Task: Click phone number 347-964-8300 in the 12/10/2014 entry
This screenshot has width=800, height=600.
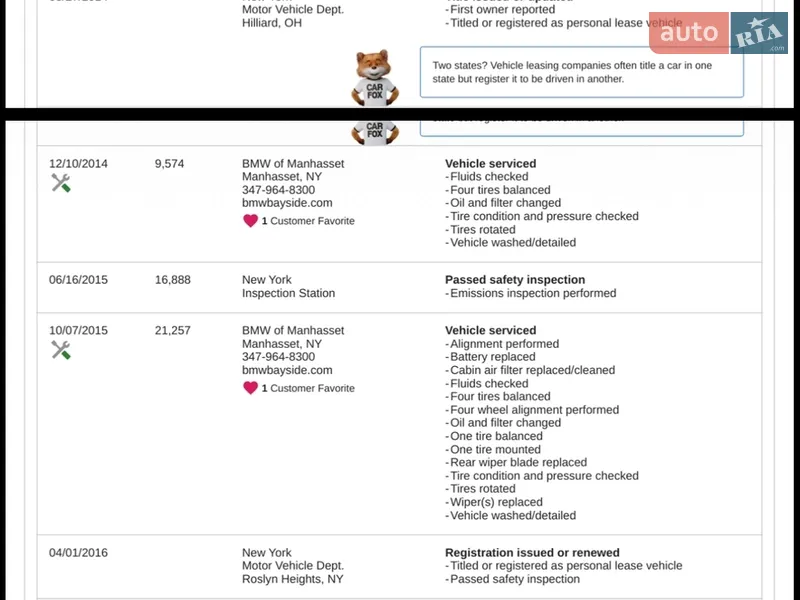Action: [278, 190]
